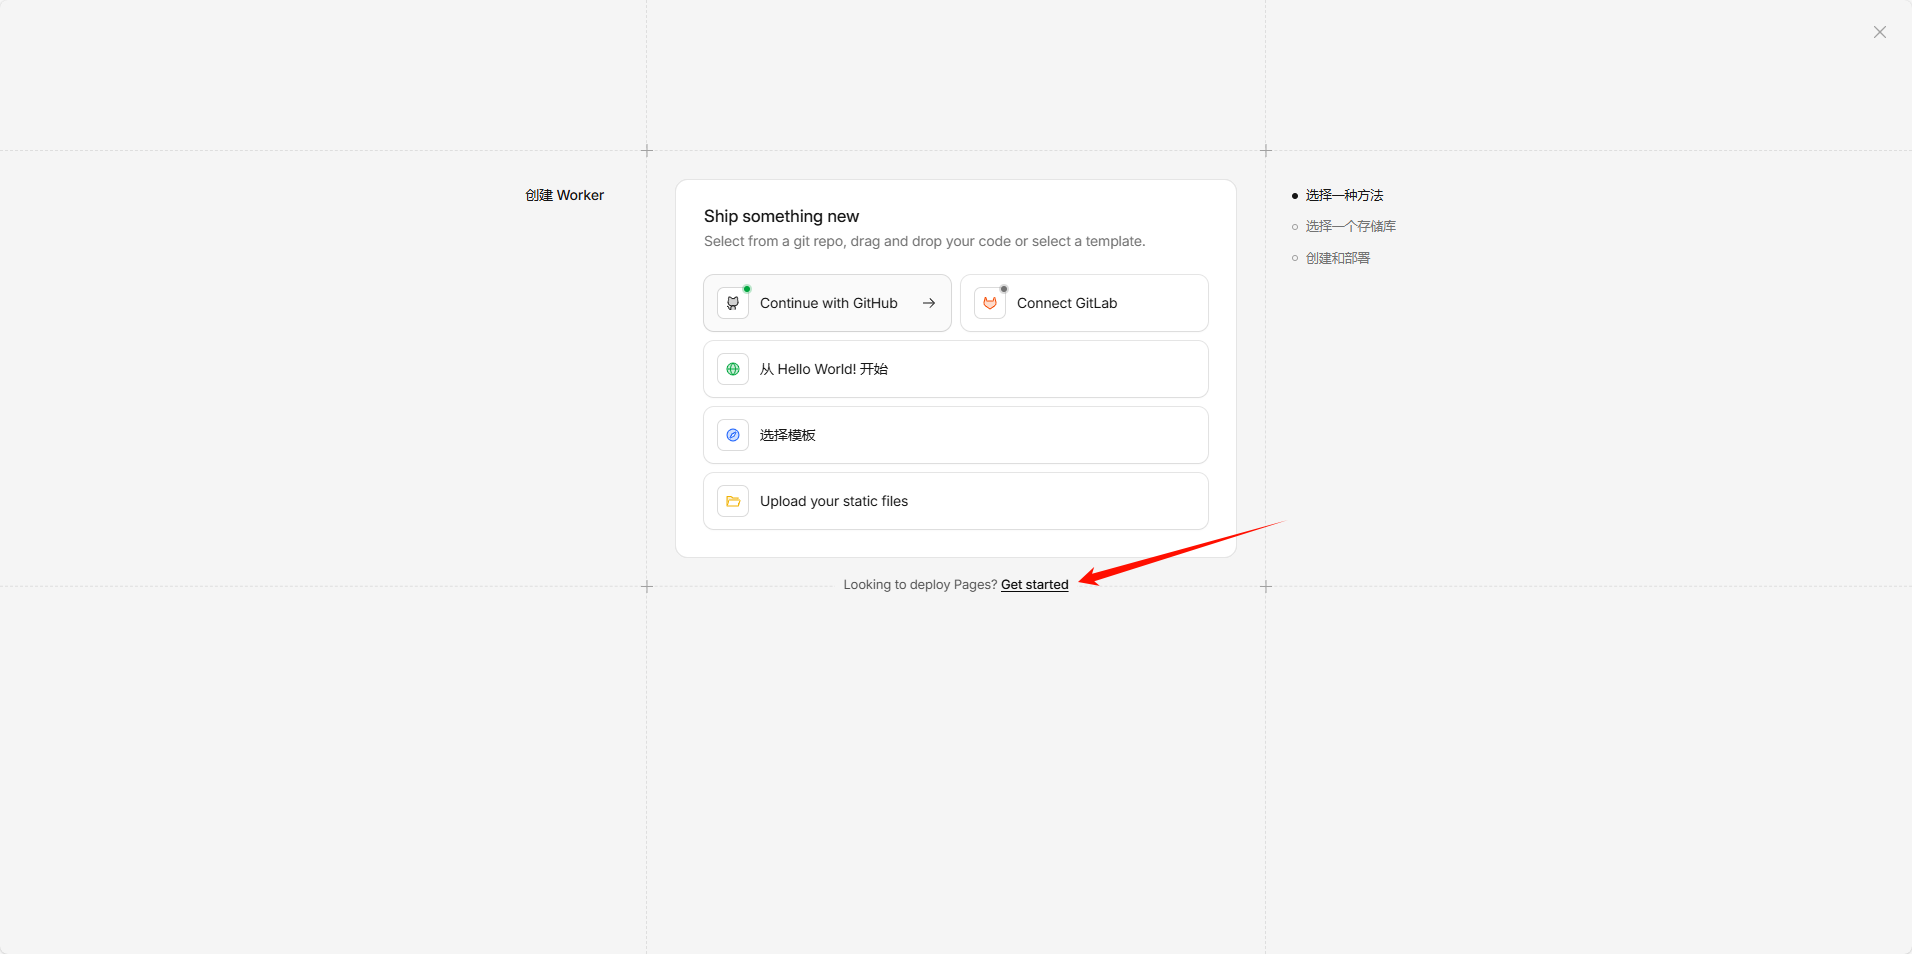Open the 选择模板 template option
1912x954 pixels.
click(788, 435)
